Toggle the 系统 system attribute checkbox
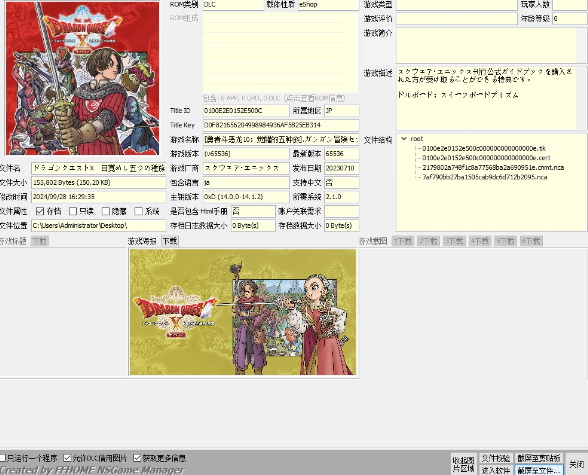588x475 pixels. click(x=138, y=211)
